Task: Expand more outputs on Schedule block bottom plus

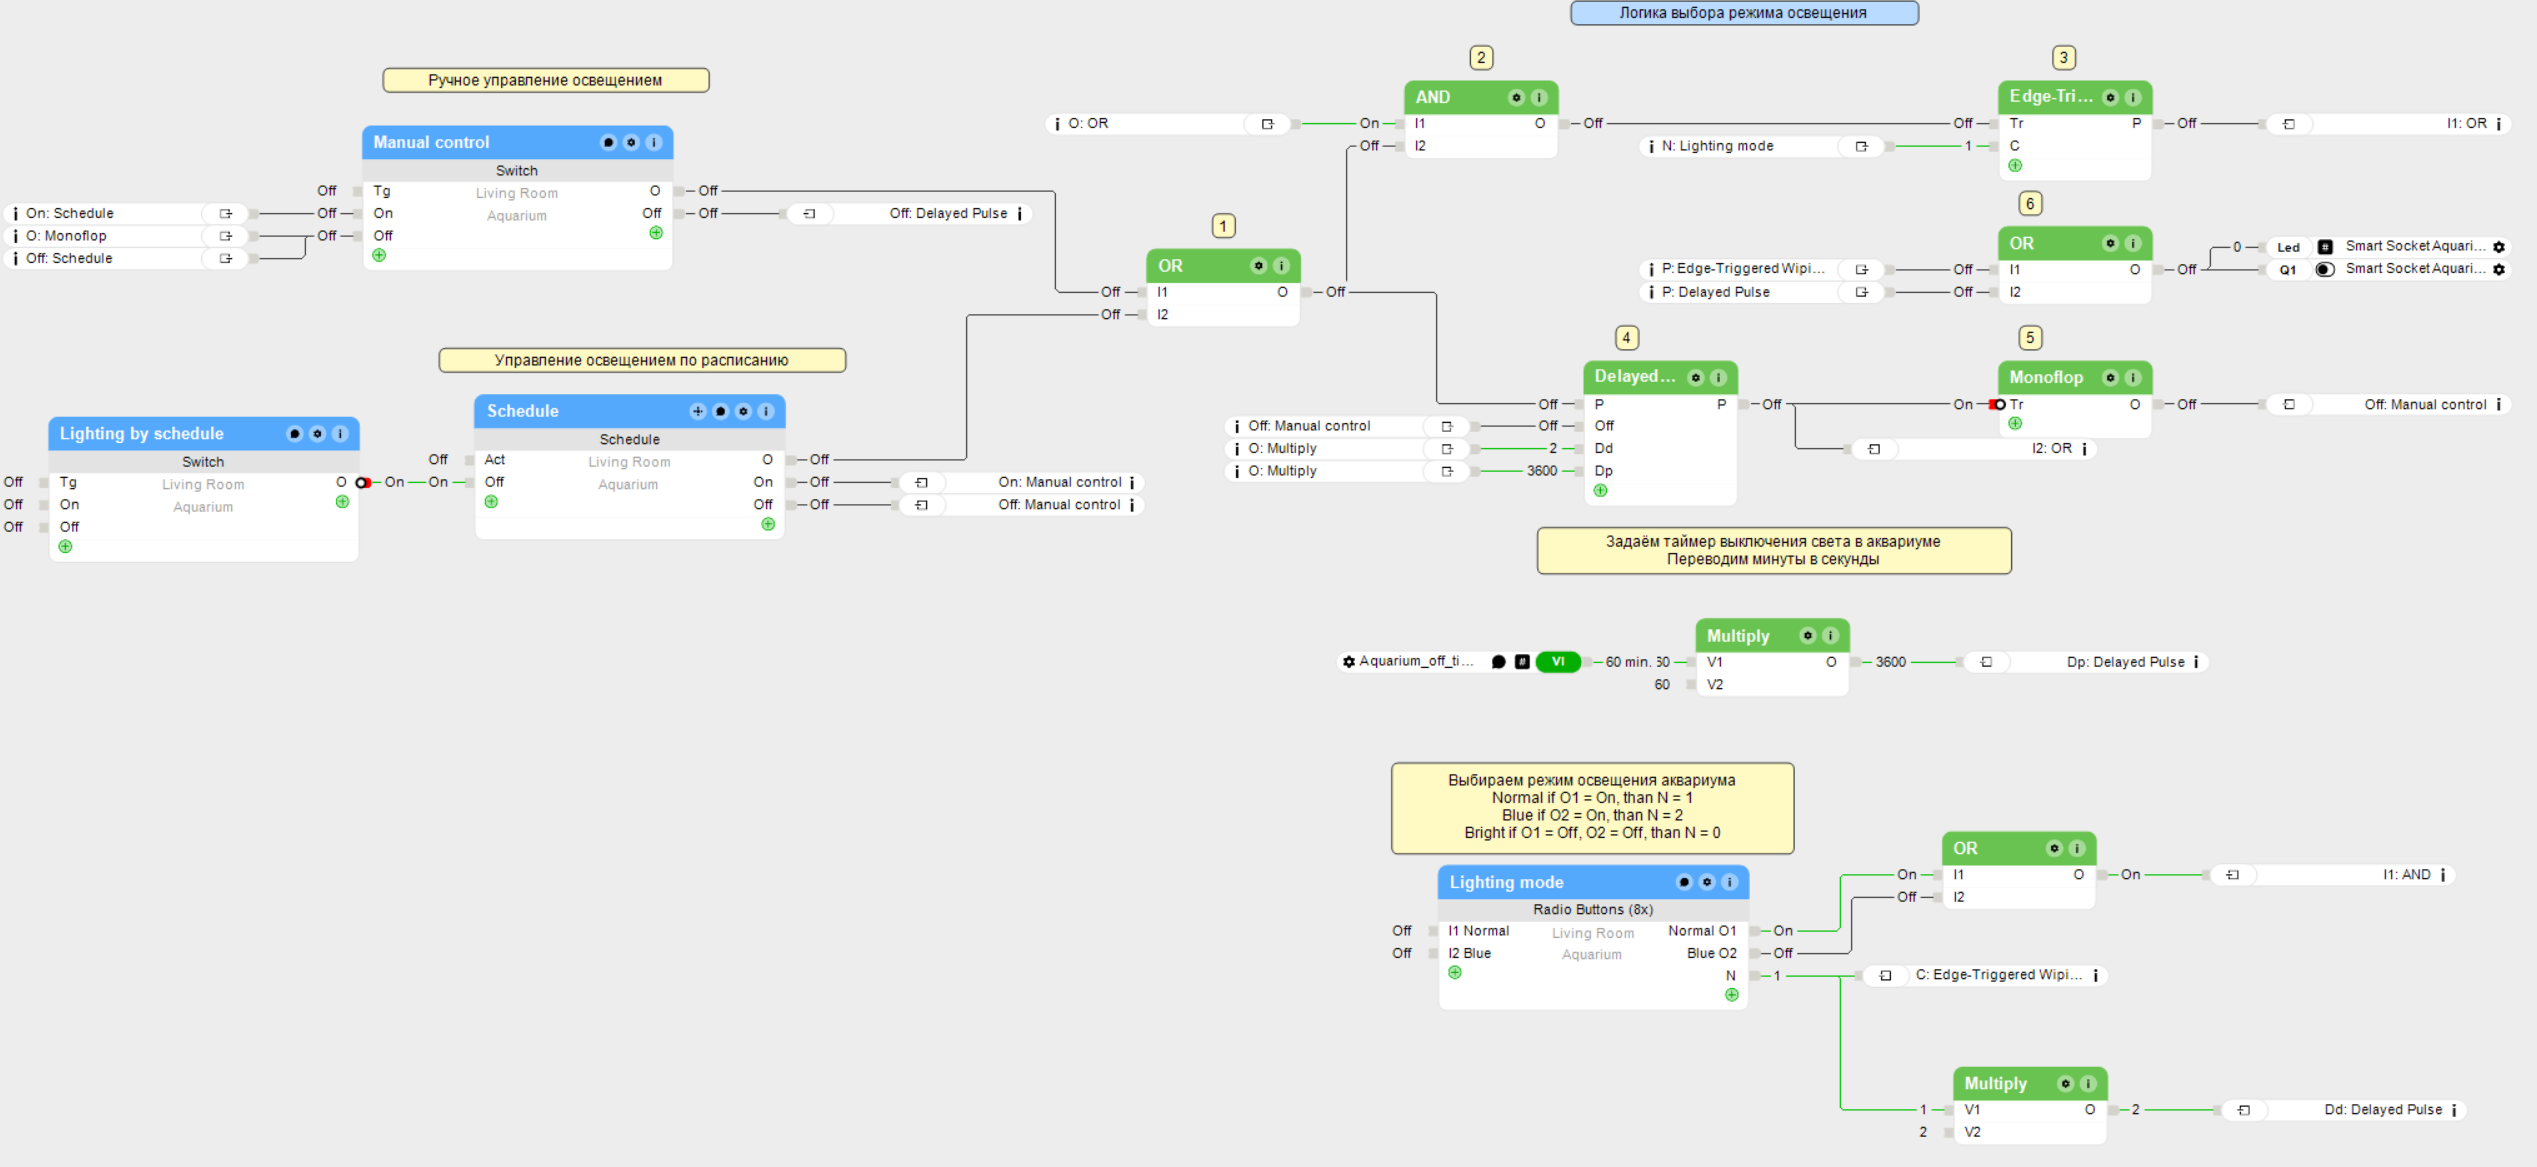Action: (768, 524)
